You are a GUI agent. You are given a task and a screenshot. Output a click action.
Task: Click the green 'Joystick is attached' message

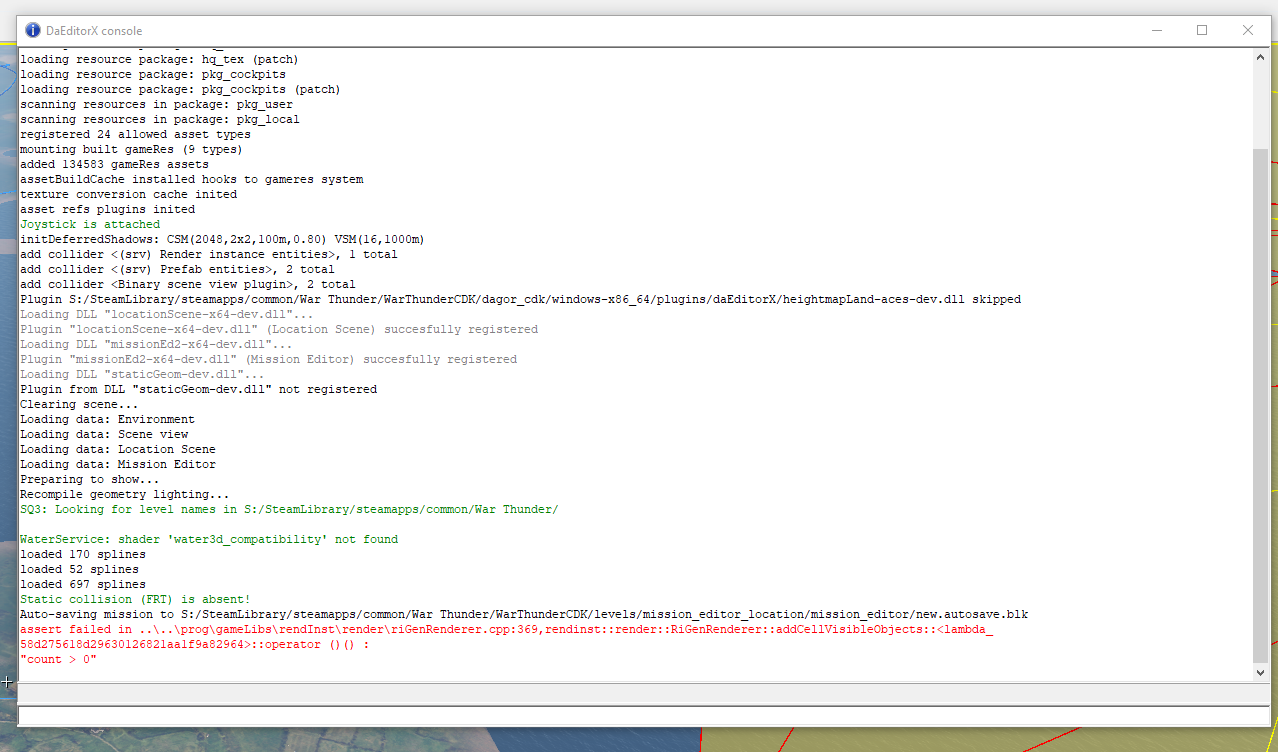90,224
